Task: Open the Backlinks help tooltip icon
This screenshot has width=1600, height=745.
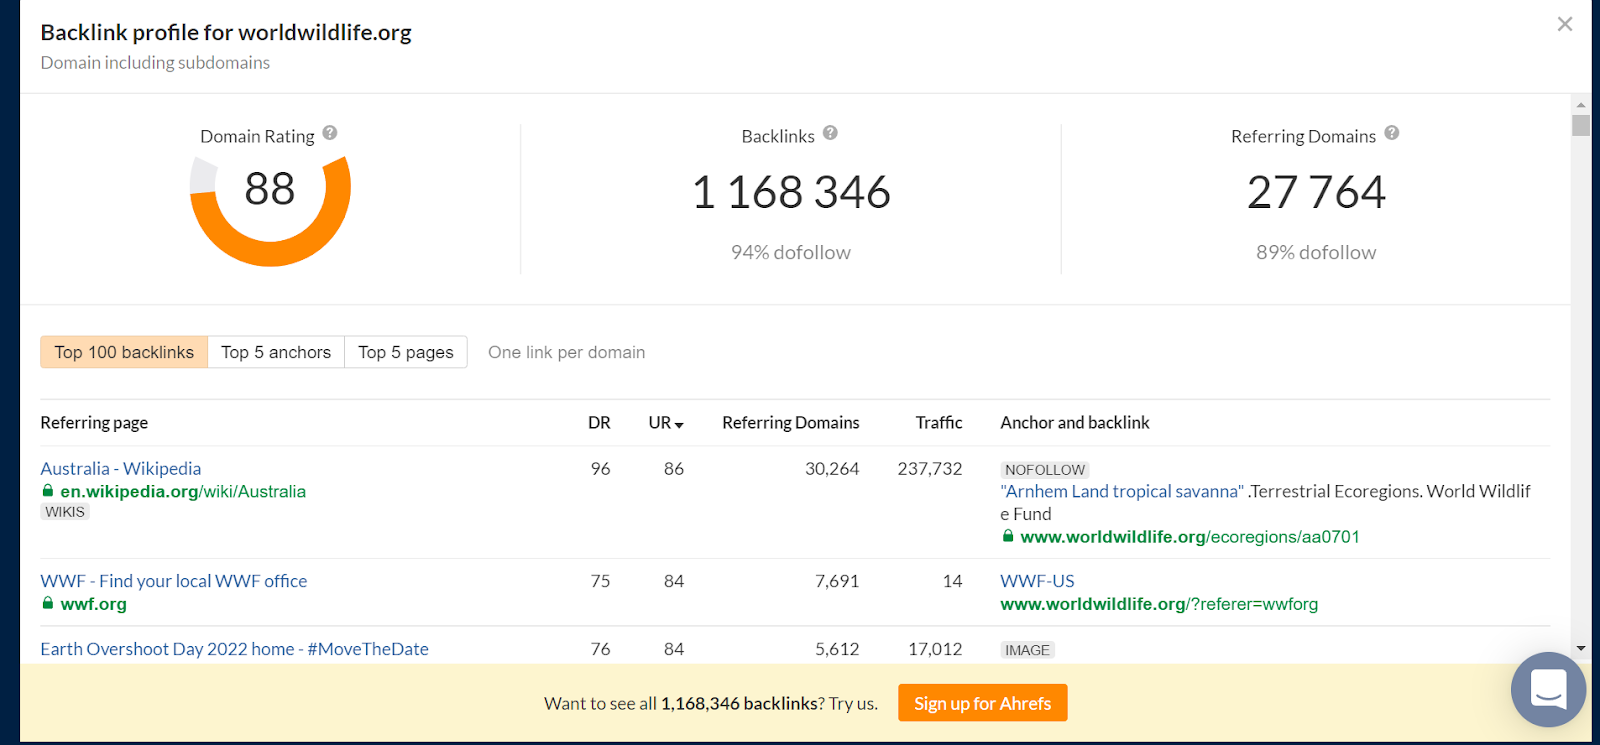Action: tap(830, 133)
